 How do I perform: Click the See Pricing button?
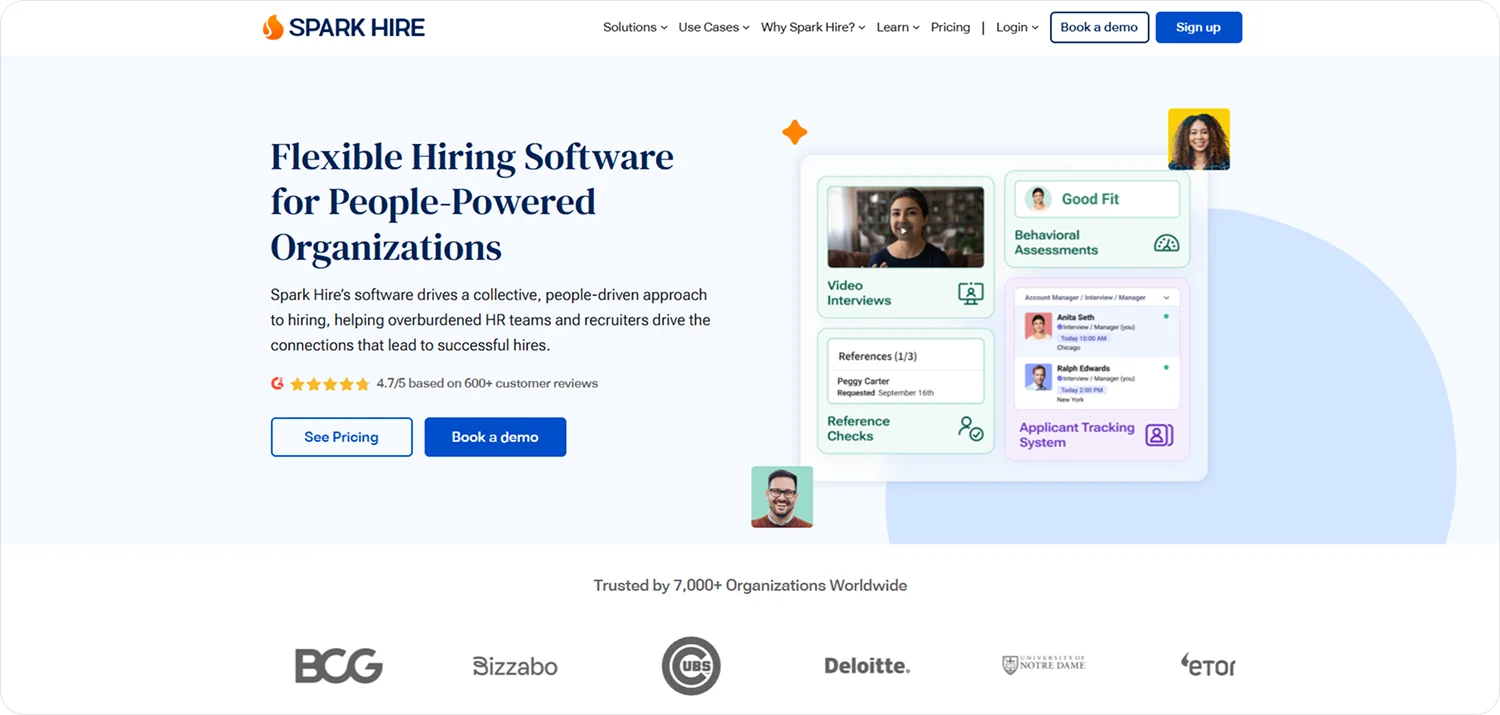[341, 437]
